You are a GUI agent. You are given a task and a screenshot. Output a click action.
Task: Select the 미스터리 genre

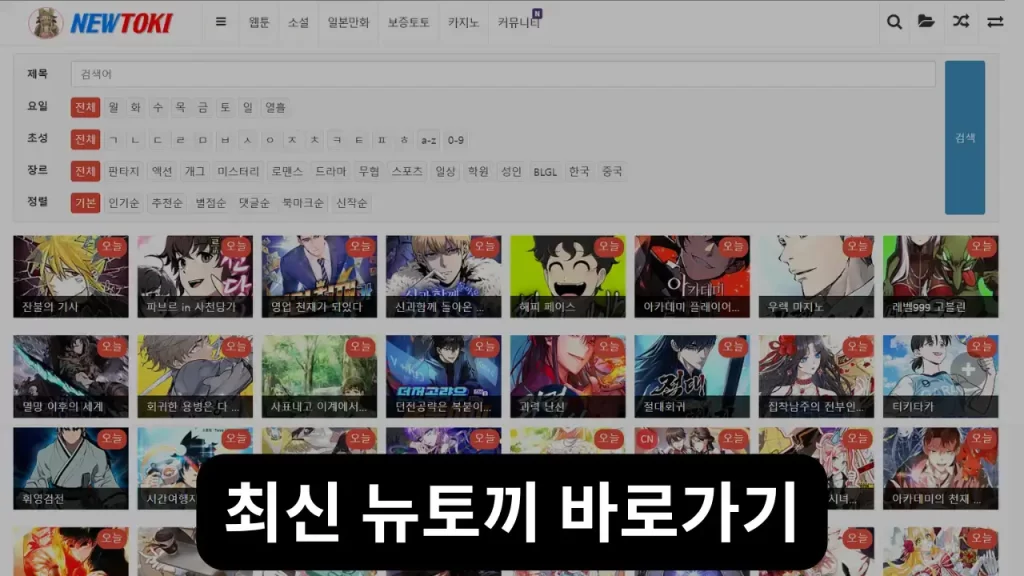tap(238, 171)
